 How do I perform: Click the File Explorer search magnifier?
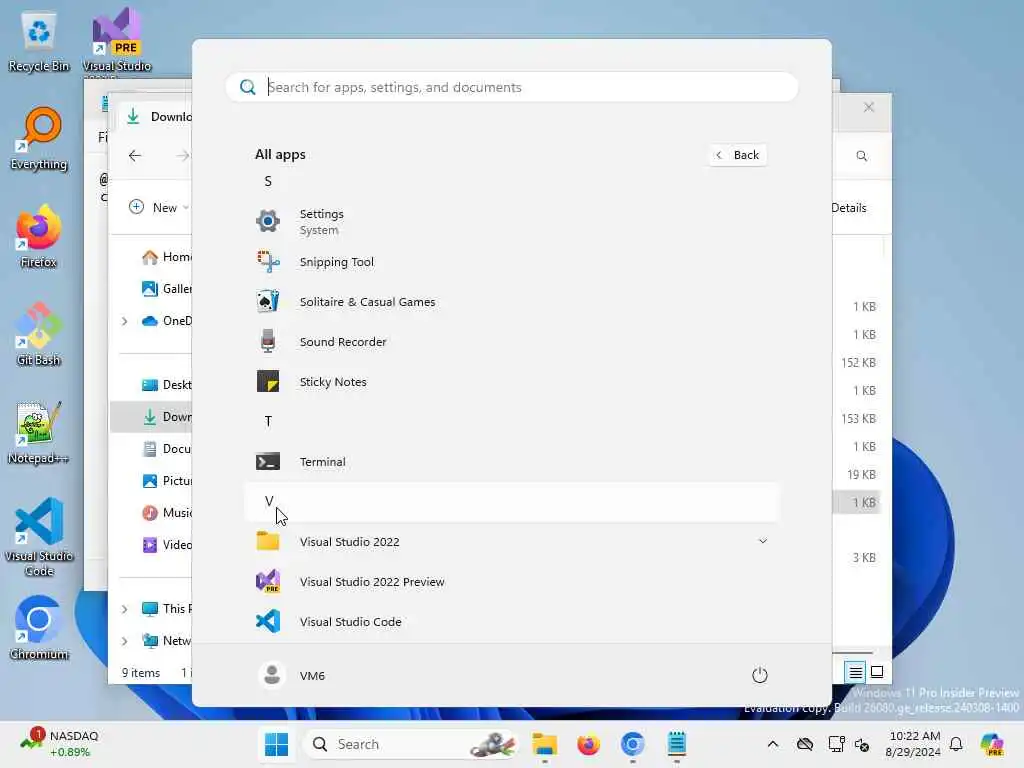coord(861,155)
